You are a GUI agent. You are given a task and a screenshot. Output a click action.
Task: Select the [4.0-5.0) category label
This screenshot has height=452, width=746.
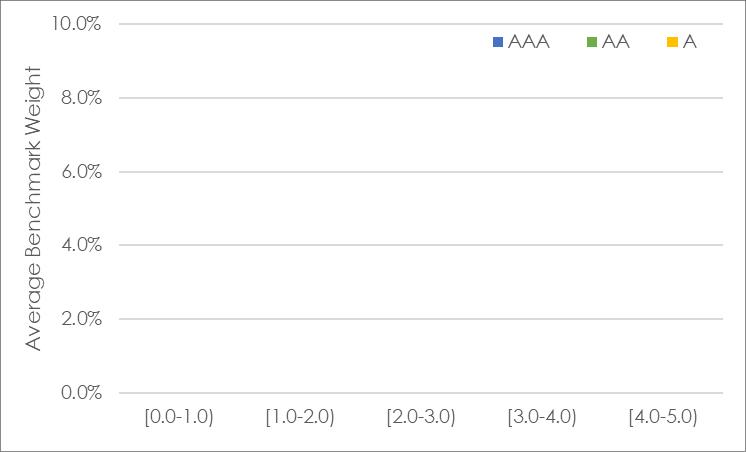click(663, 417)
